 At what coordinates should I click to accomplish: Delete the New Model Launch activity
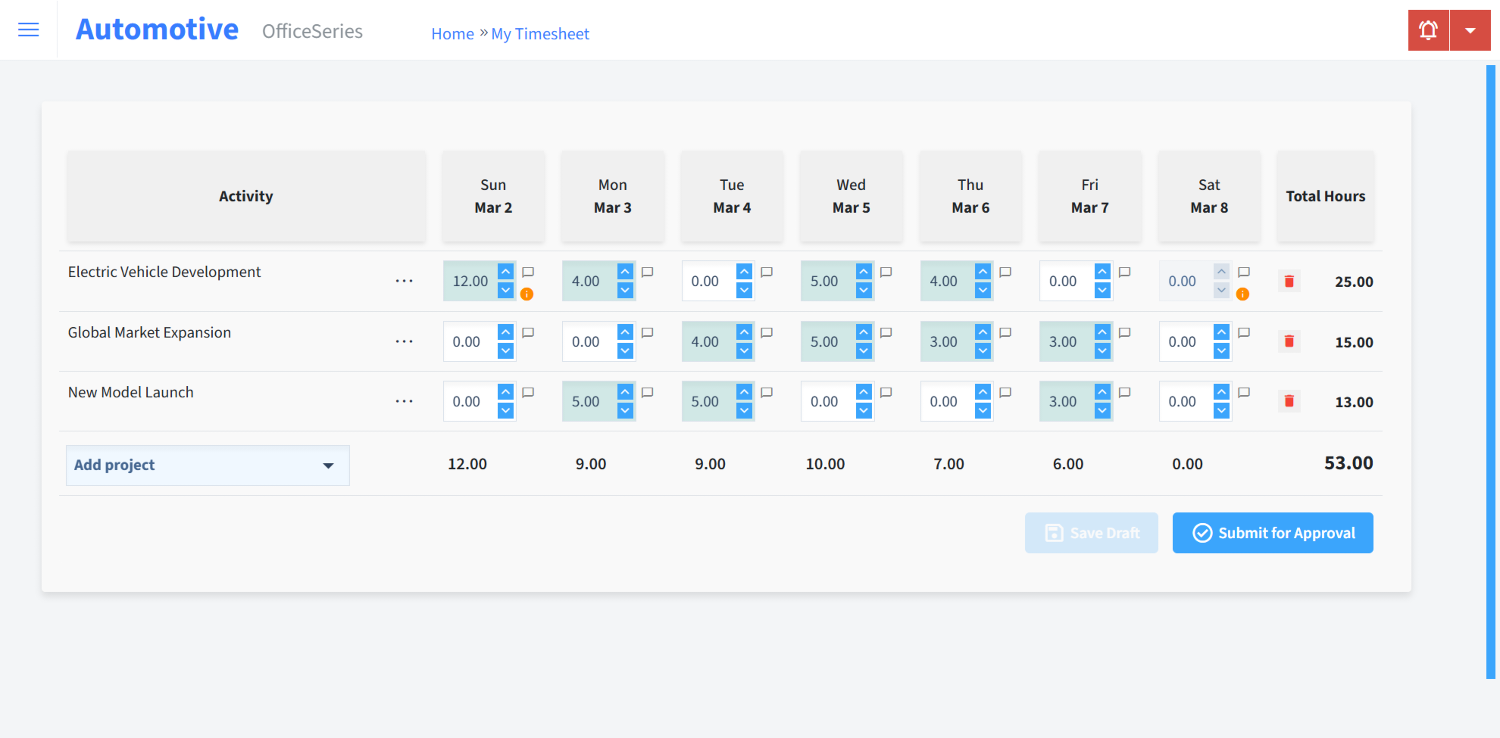coord(1288,401)
